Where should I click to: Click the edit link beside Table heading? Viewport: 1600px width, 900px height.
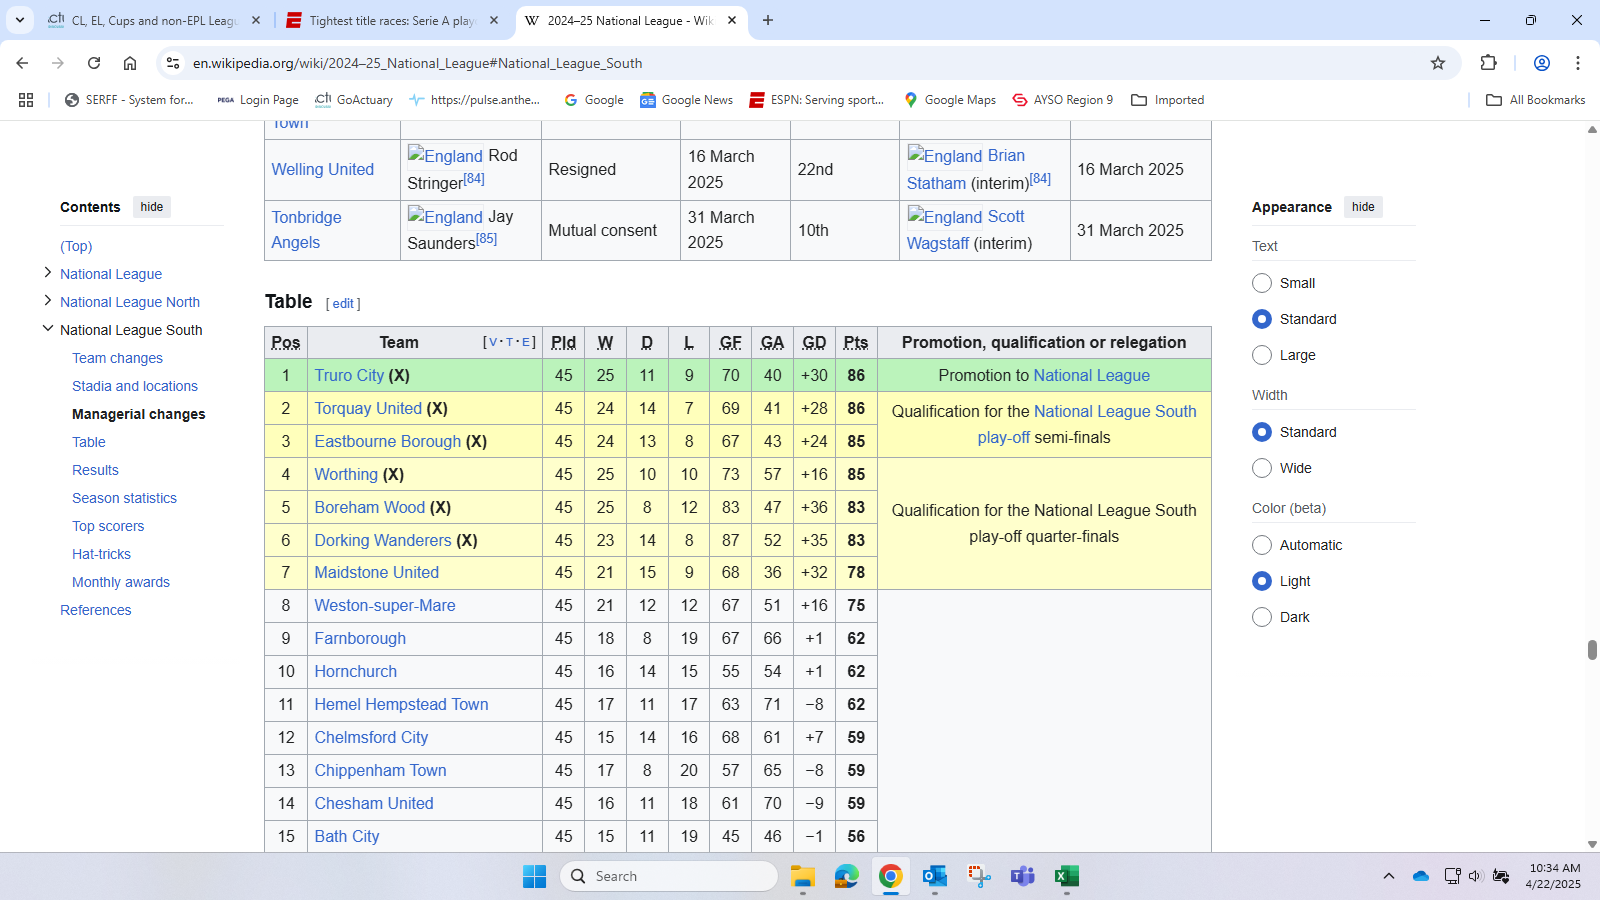tap(343, 304)
